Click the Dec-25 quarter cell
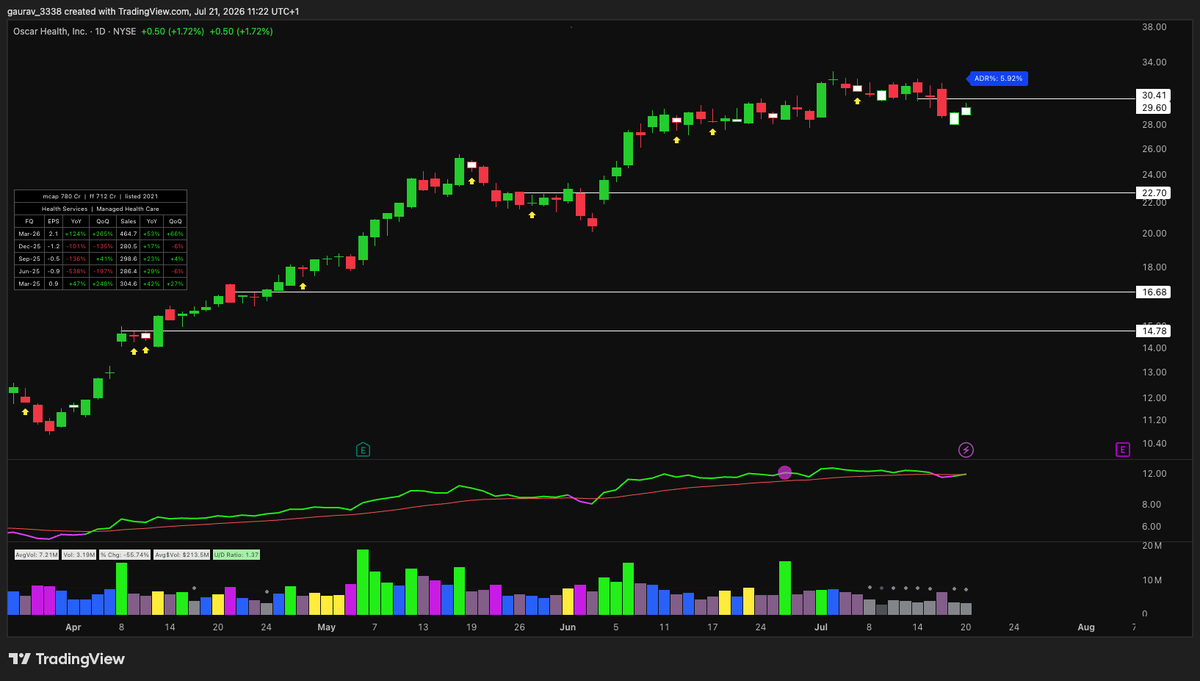The height and width of the screenshot is (681, 1200). tap(29, 246)
